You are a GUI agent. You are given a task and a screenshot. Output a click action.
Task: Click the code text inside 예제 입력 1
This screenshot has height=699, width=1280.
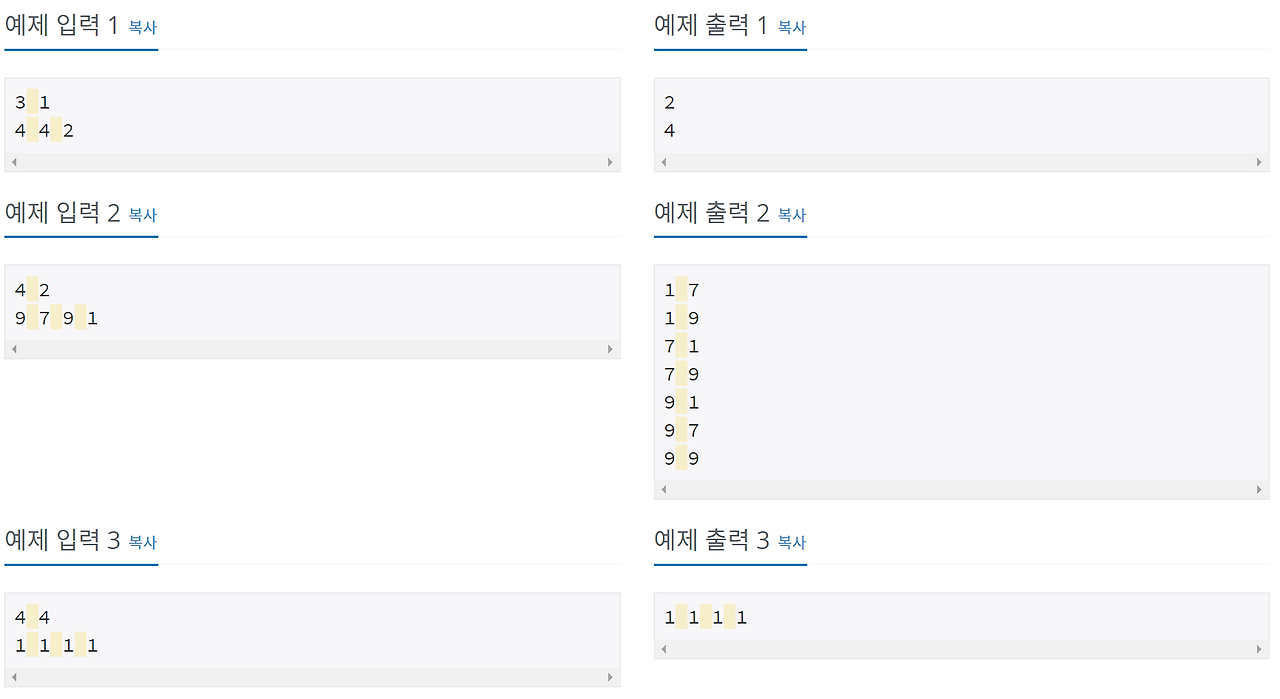(x=44, y=115)
